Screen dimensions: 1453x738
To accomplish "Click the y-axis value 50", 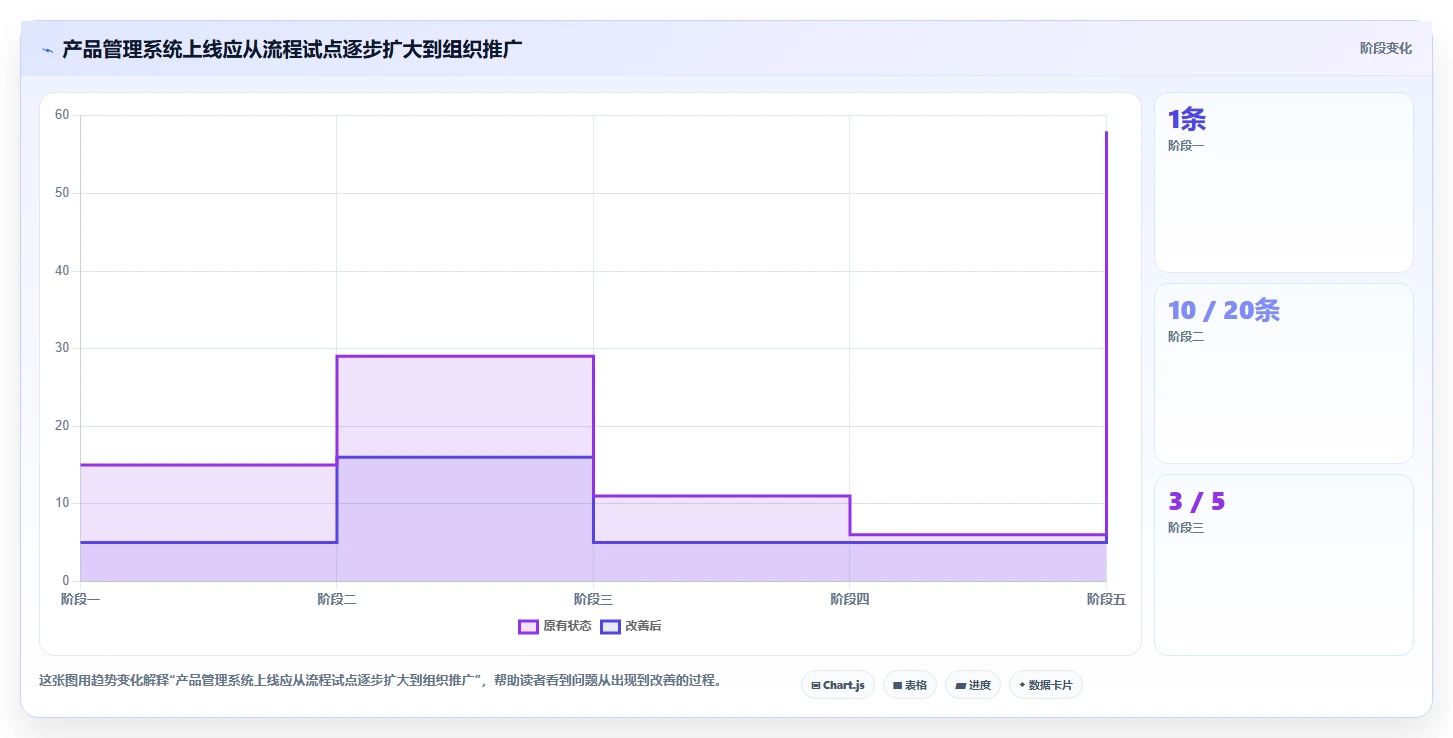I will (x=62, y=193).
